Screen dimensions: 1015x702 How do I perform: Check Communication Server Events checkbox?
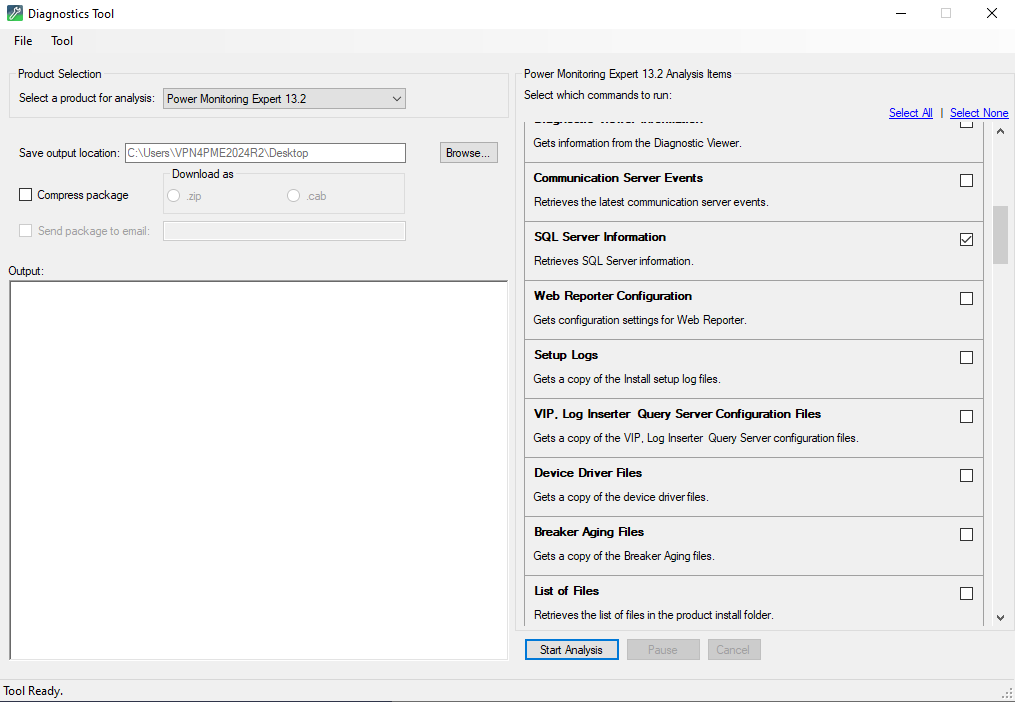pyautogui.click(x=966, y=181)
